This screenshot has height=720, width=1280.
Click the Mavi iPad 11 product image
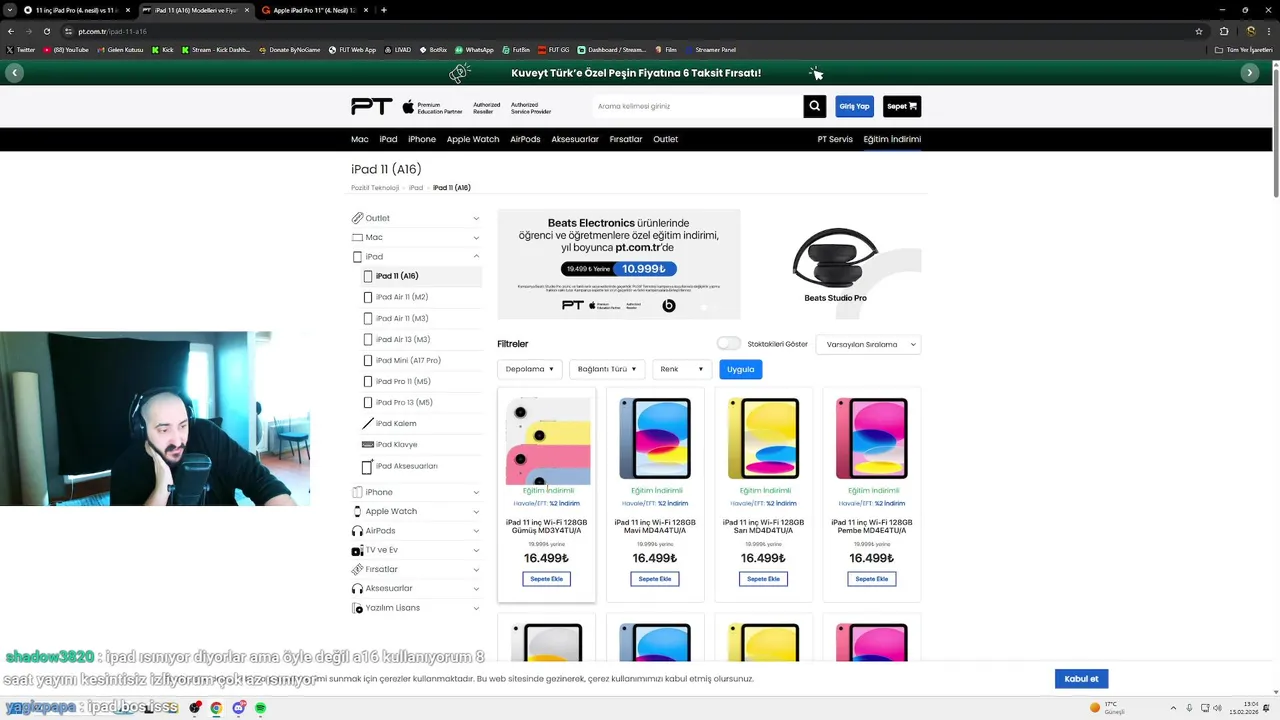click(655, 438)
